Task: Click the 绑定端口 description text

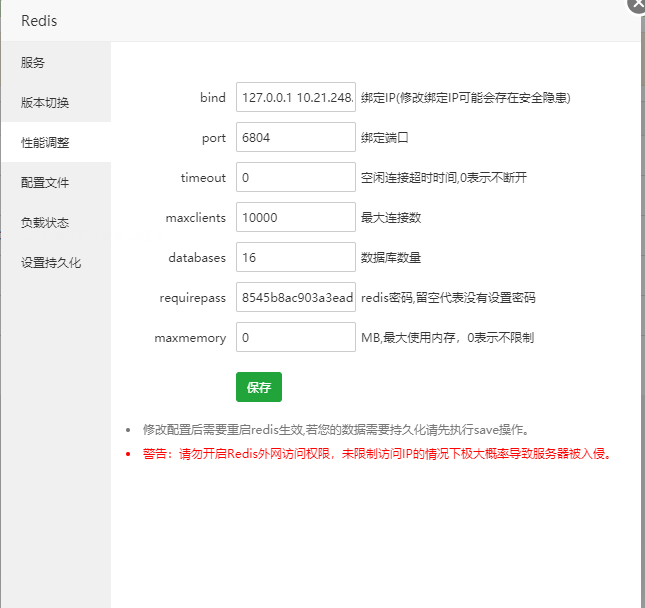Action: [x=385, y=137]
